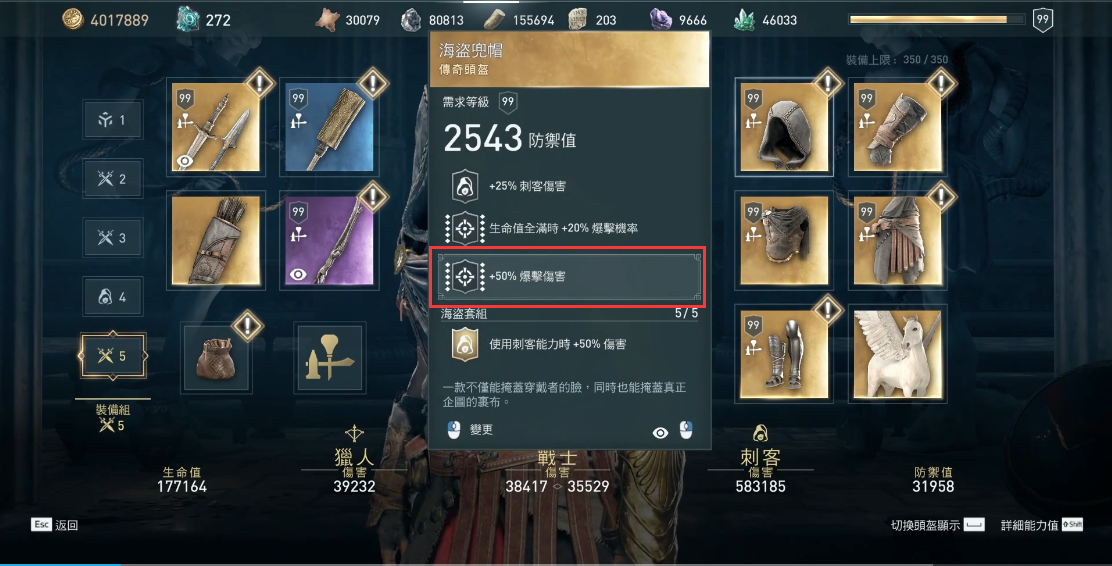Select the hooded helmet equipment slot

point(784,128)
